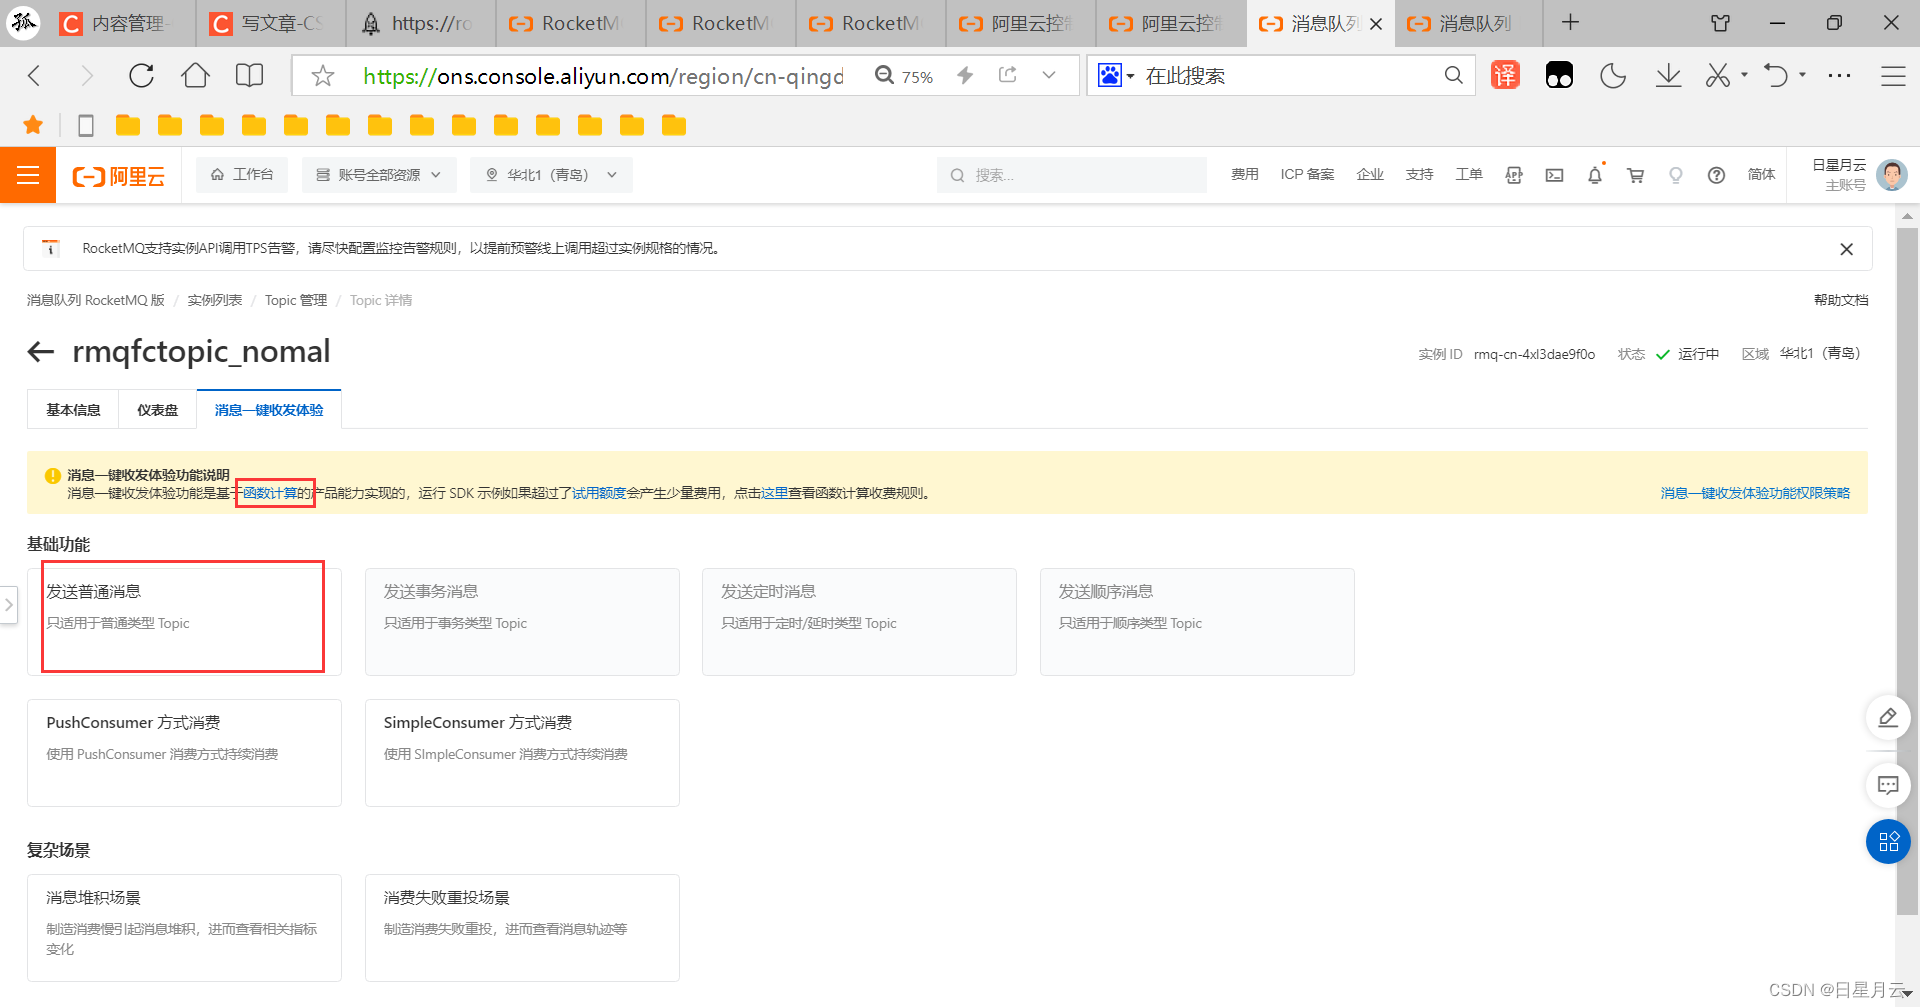Click the page vertical scrollbar
The height and width of the screenshot is (1008, 1920).
tap(1907, 570)
